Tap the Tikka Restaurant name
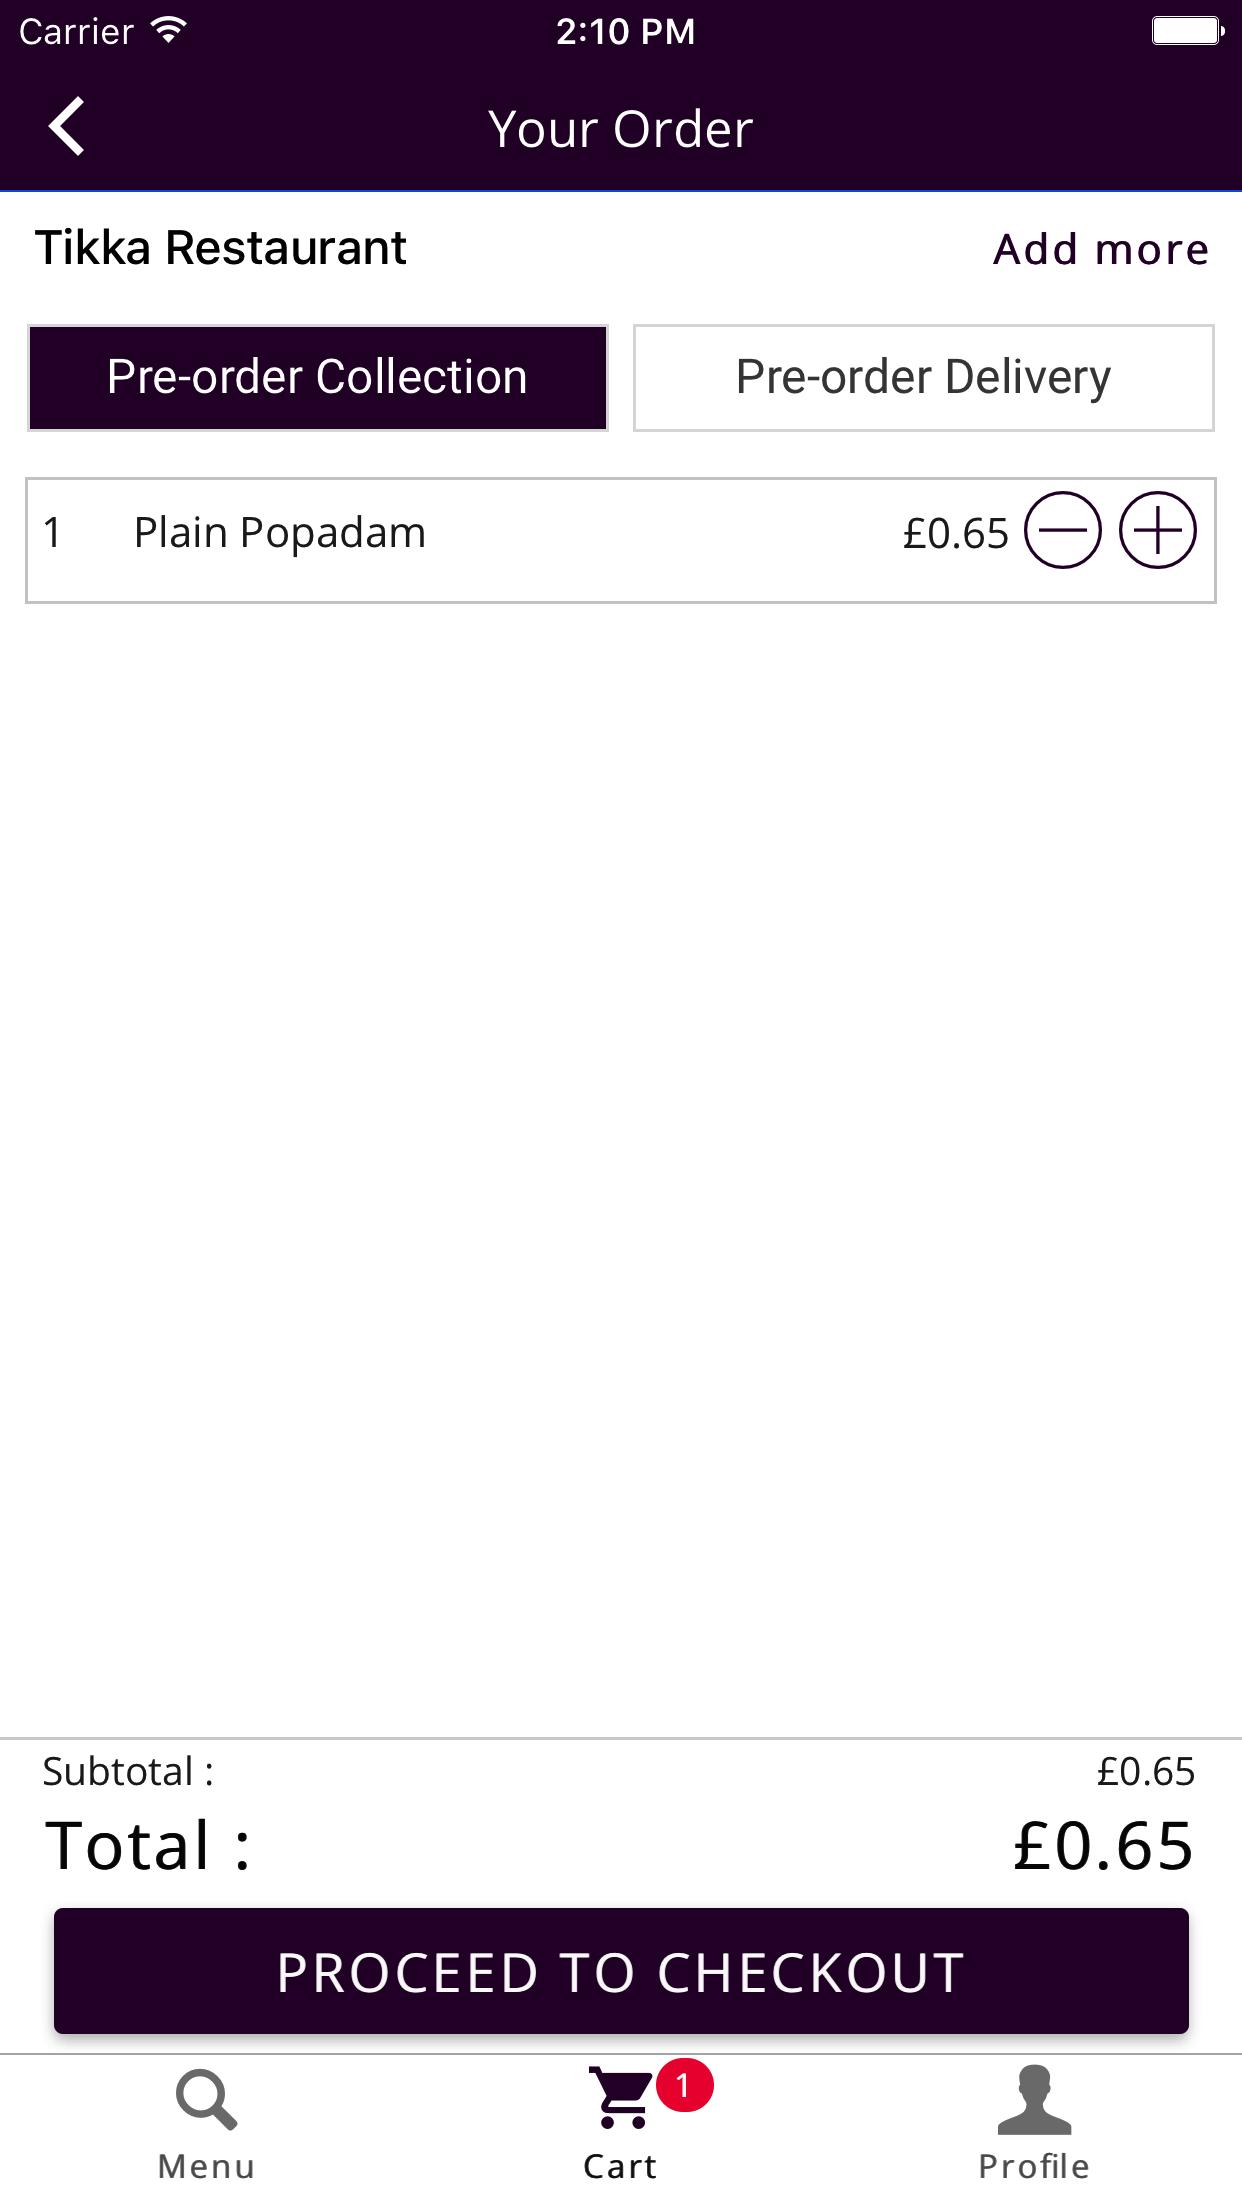 (x=221, y=248)
